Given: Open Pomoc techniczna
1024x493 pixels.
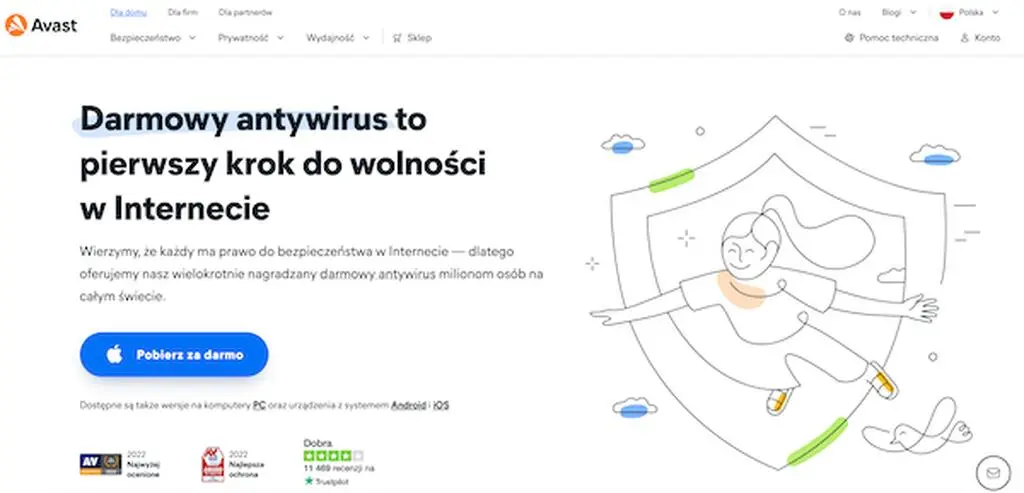Looking at the screenshot, I should (891, 38).
